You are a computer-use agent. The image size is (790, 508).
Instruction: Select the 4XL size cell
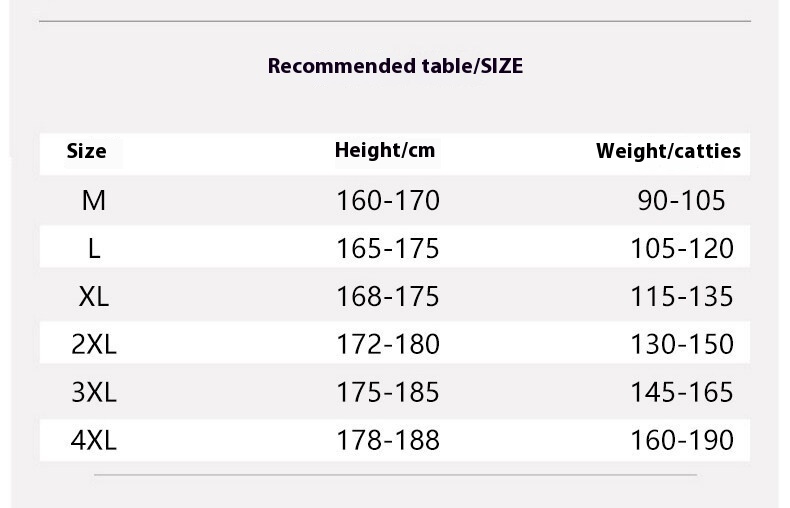[x=94, y=440]
